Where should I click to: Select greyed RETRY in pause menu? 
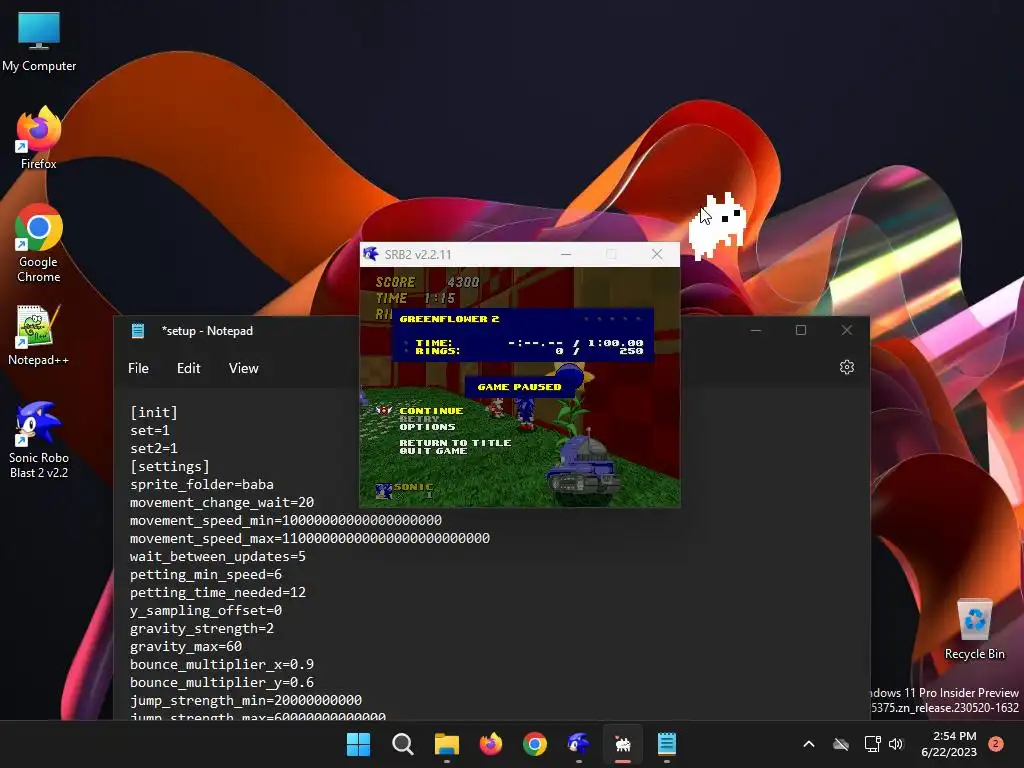[x=419, y=419]
